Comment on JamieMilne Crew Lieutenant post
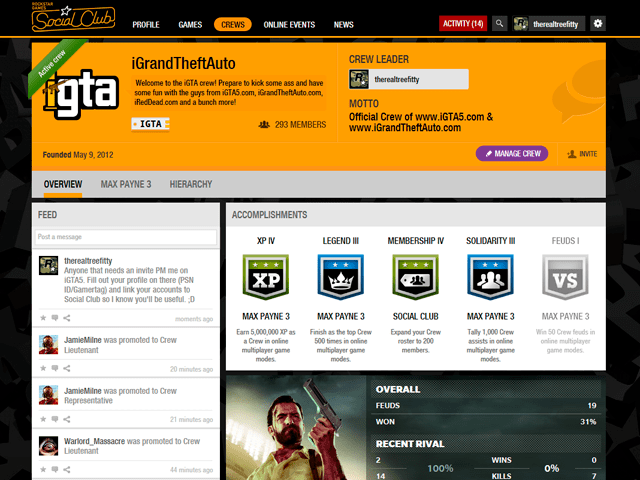Image resolution: width=640 pixels, height=480 pixels. pos(55,369)
